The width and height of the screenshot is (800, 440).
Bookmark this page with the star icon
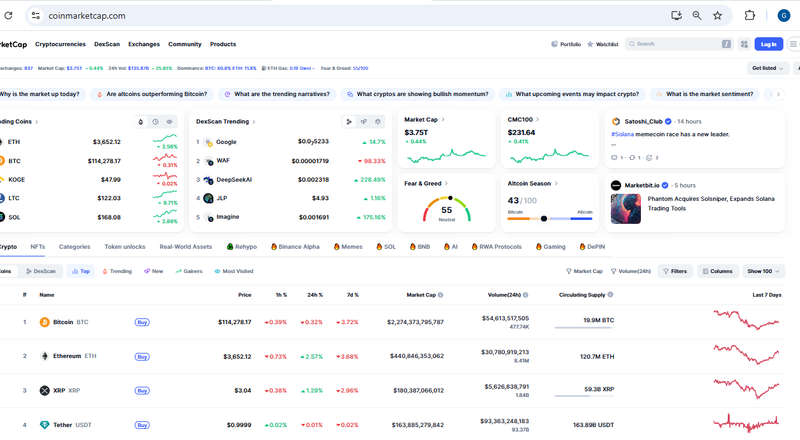(x=717, y=15)
